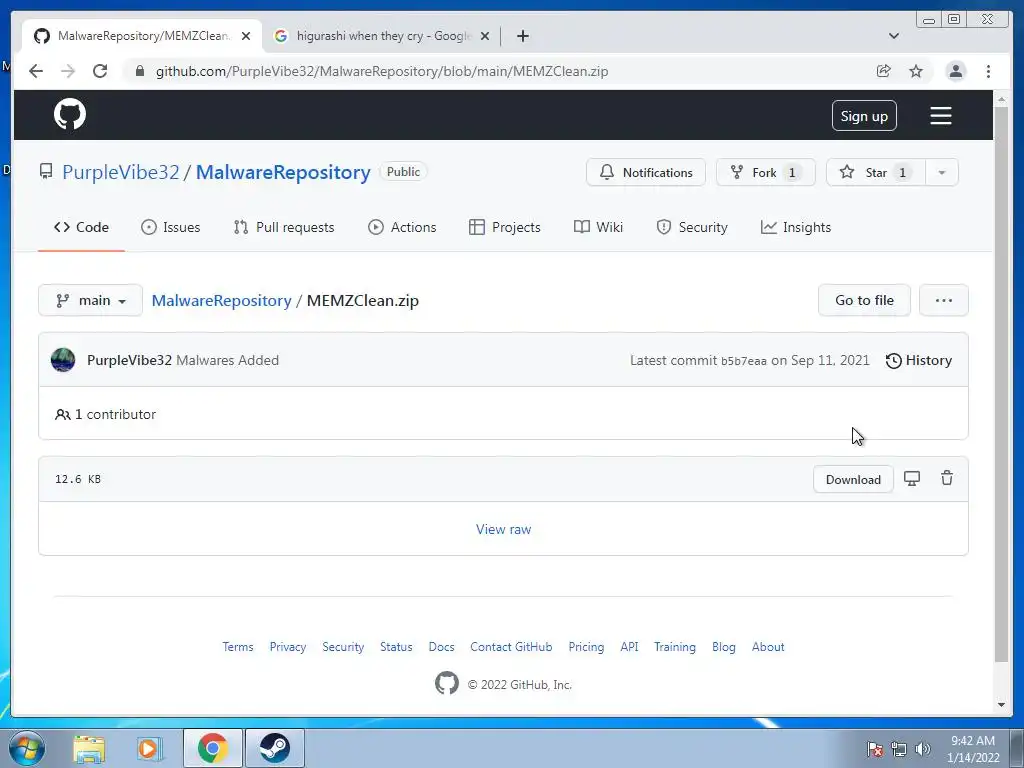Click the Go to file button
1024x768 pixels.
[864, 300]
